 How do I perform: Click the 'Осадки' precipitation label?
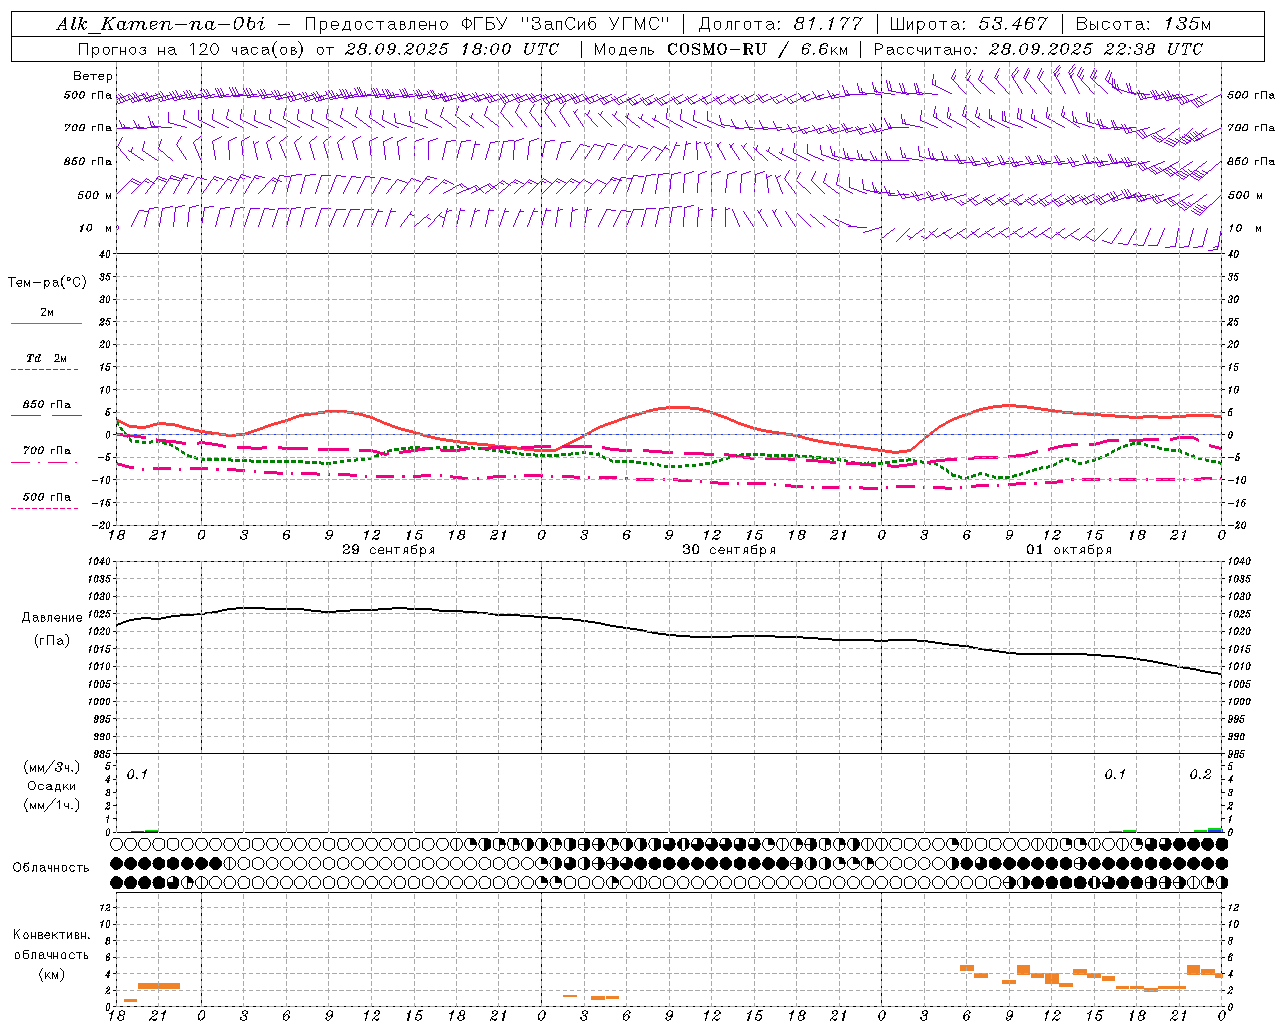[53, 786]
